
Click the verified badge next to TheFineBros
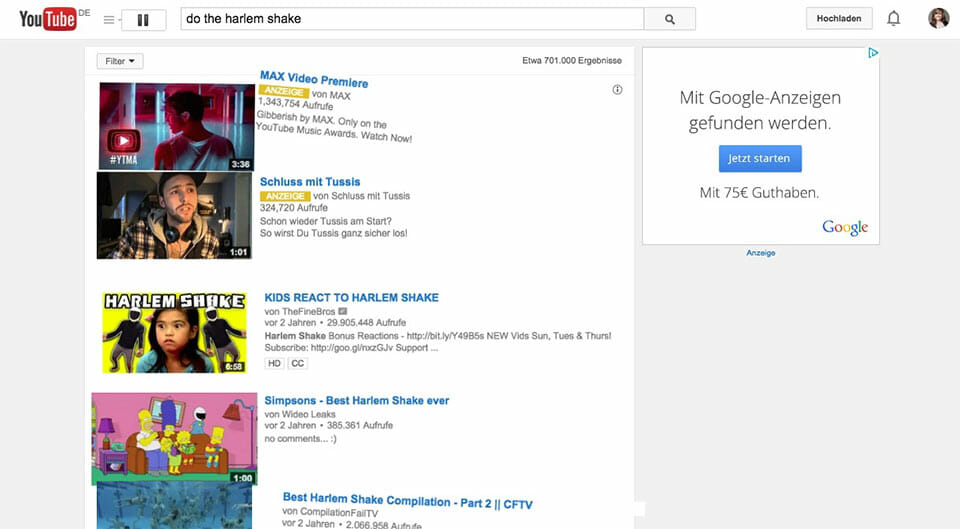click(342, 311)
